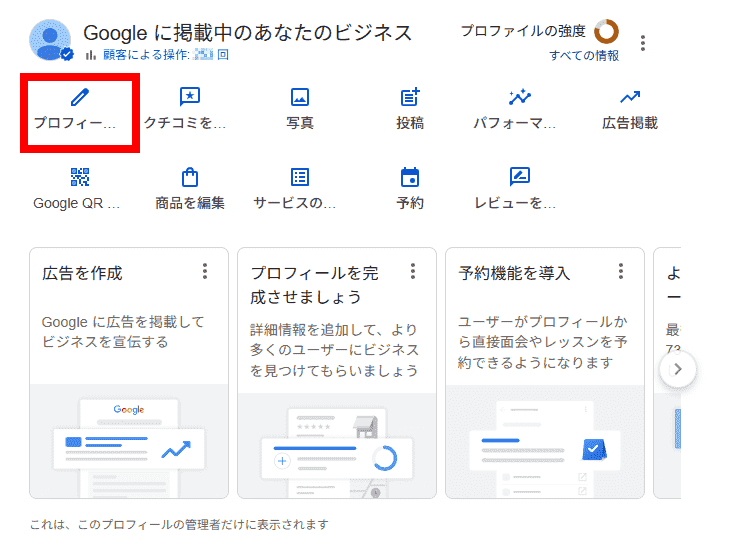
Task: Click the ユーザーがプロフィールから description text
Action: pos(542,342)
